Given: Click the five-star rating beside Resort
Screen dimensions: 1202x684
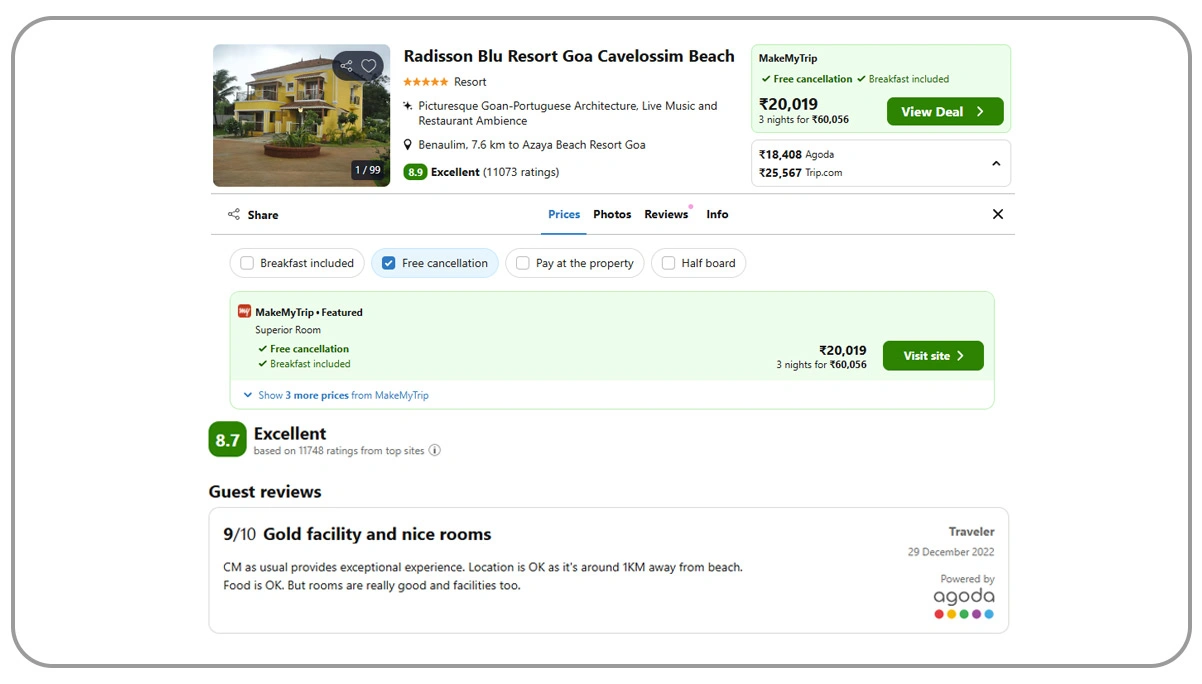Looking at the screenshot, I should pos(424,81).
